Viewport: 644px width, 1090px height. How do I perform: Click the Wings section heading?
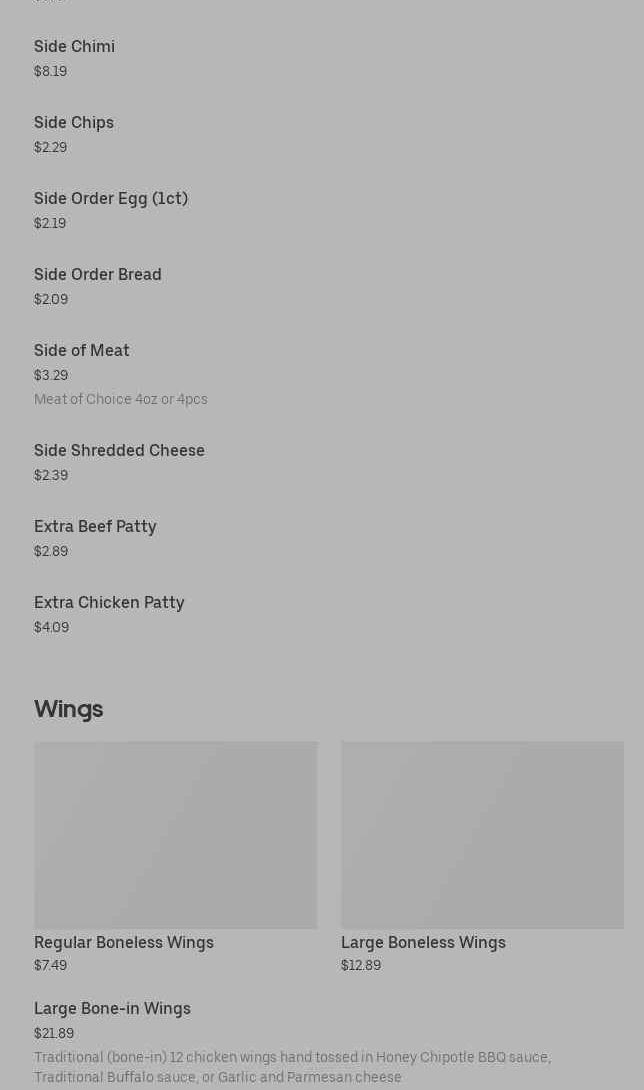68,708
